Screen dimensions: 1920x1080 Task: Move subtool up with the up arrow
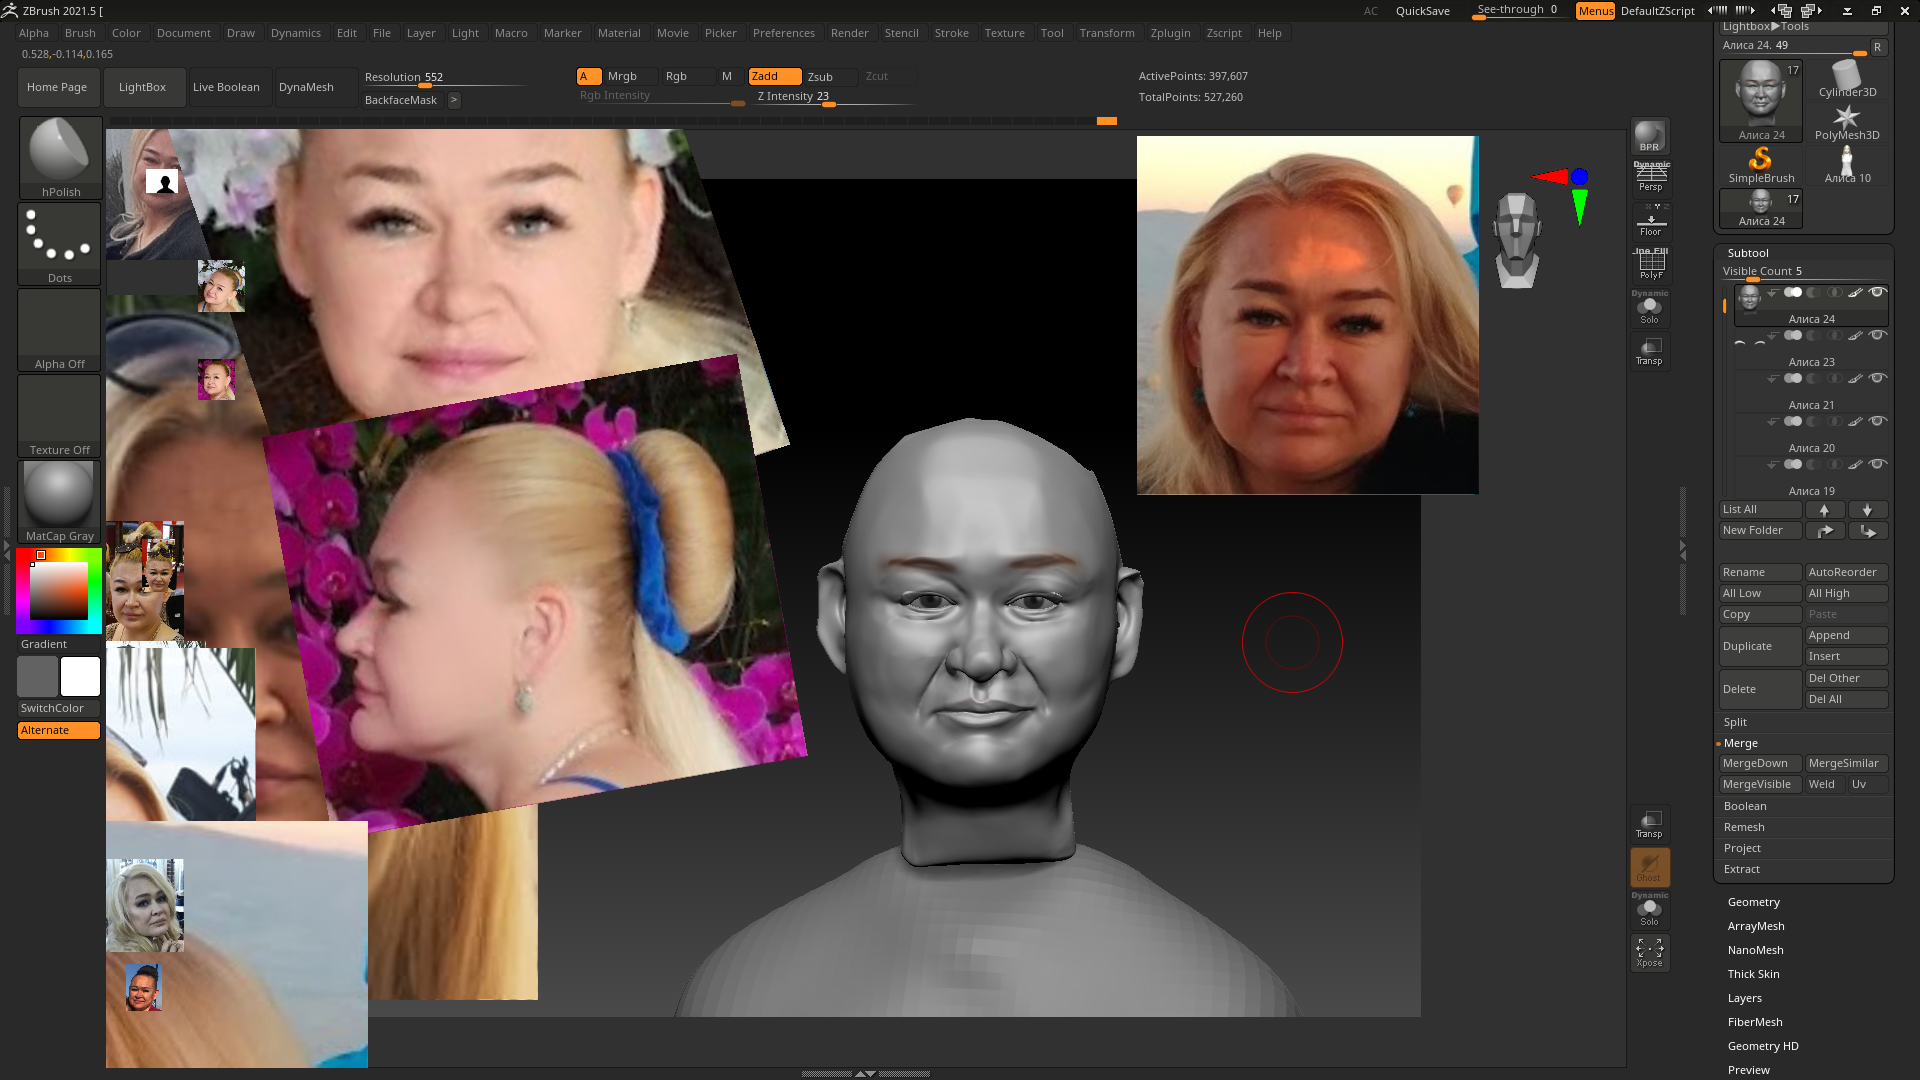click(x=1824, y=510)
